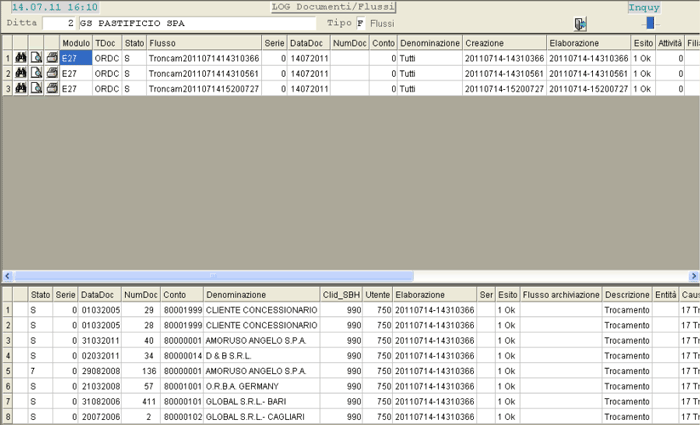
Task: Click the printer icon in row 3
Action: [x=51, y=89]
